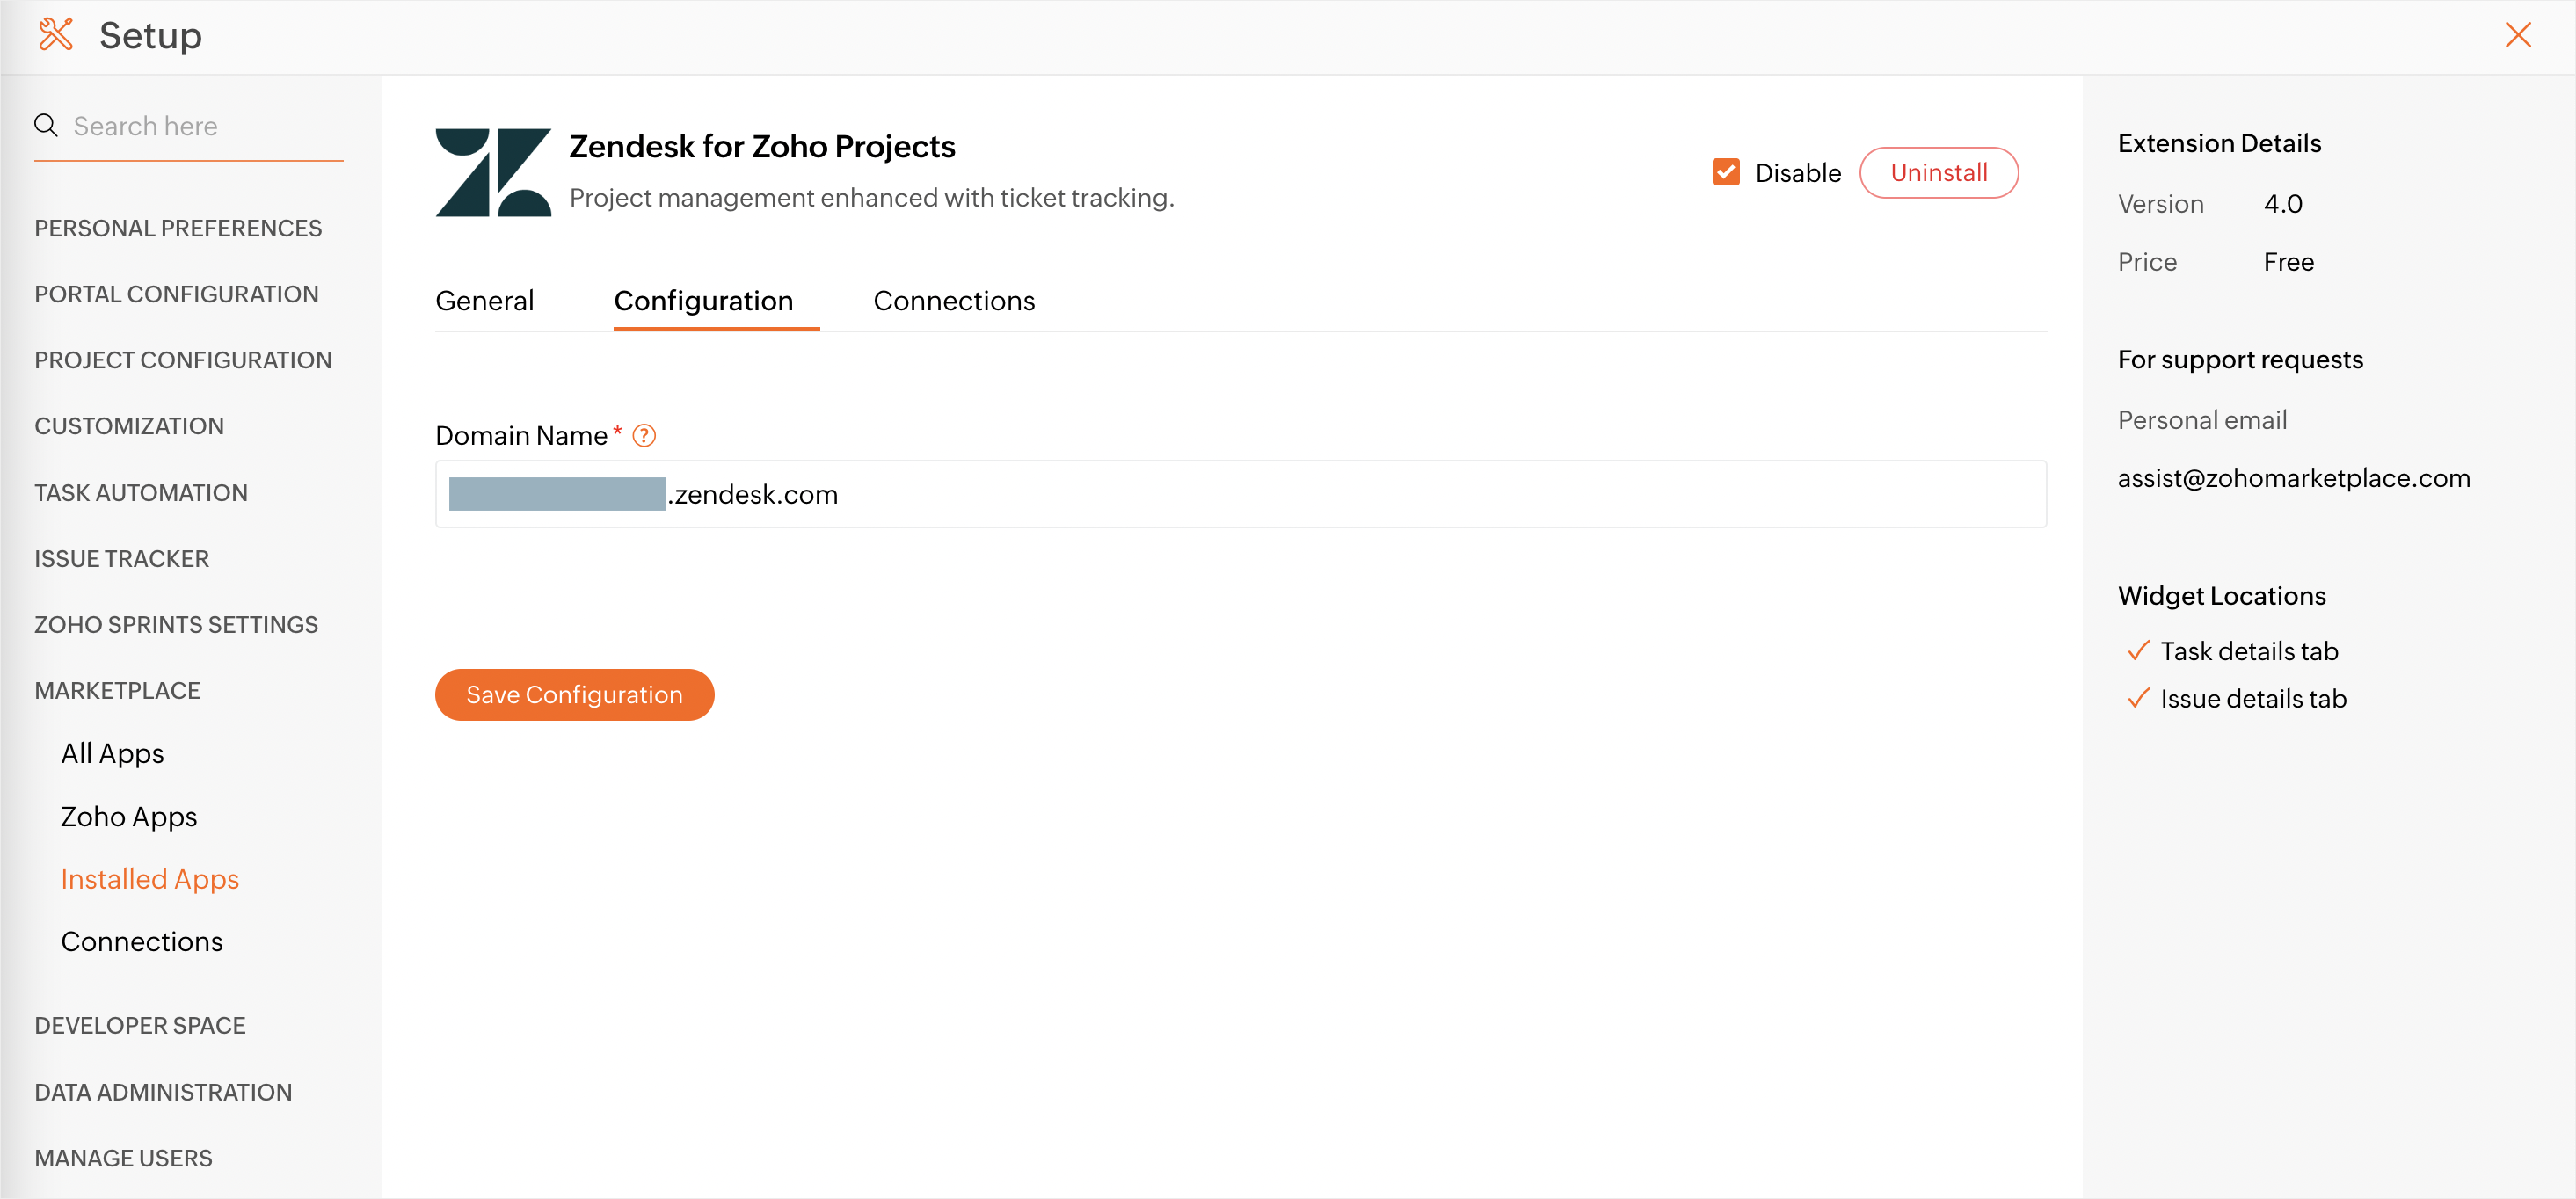Switch to the Connections tab
Image resolution: width=2576 pixels, height=1199 pixels.
click(953, 301)
